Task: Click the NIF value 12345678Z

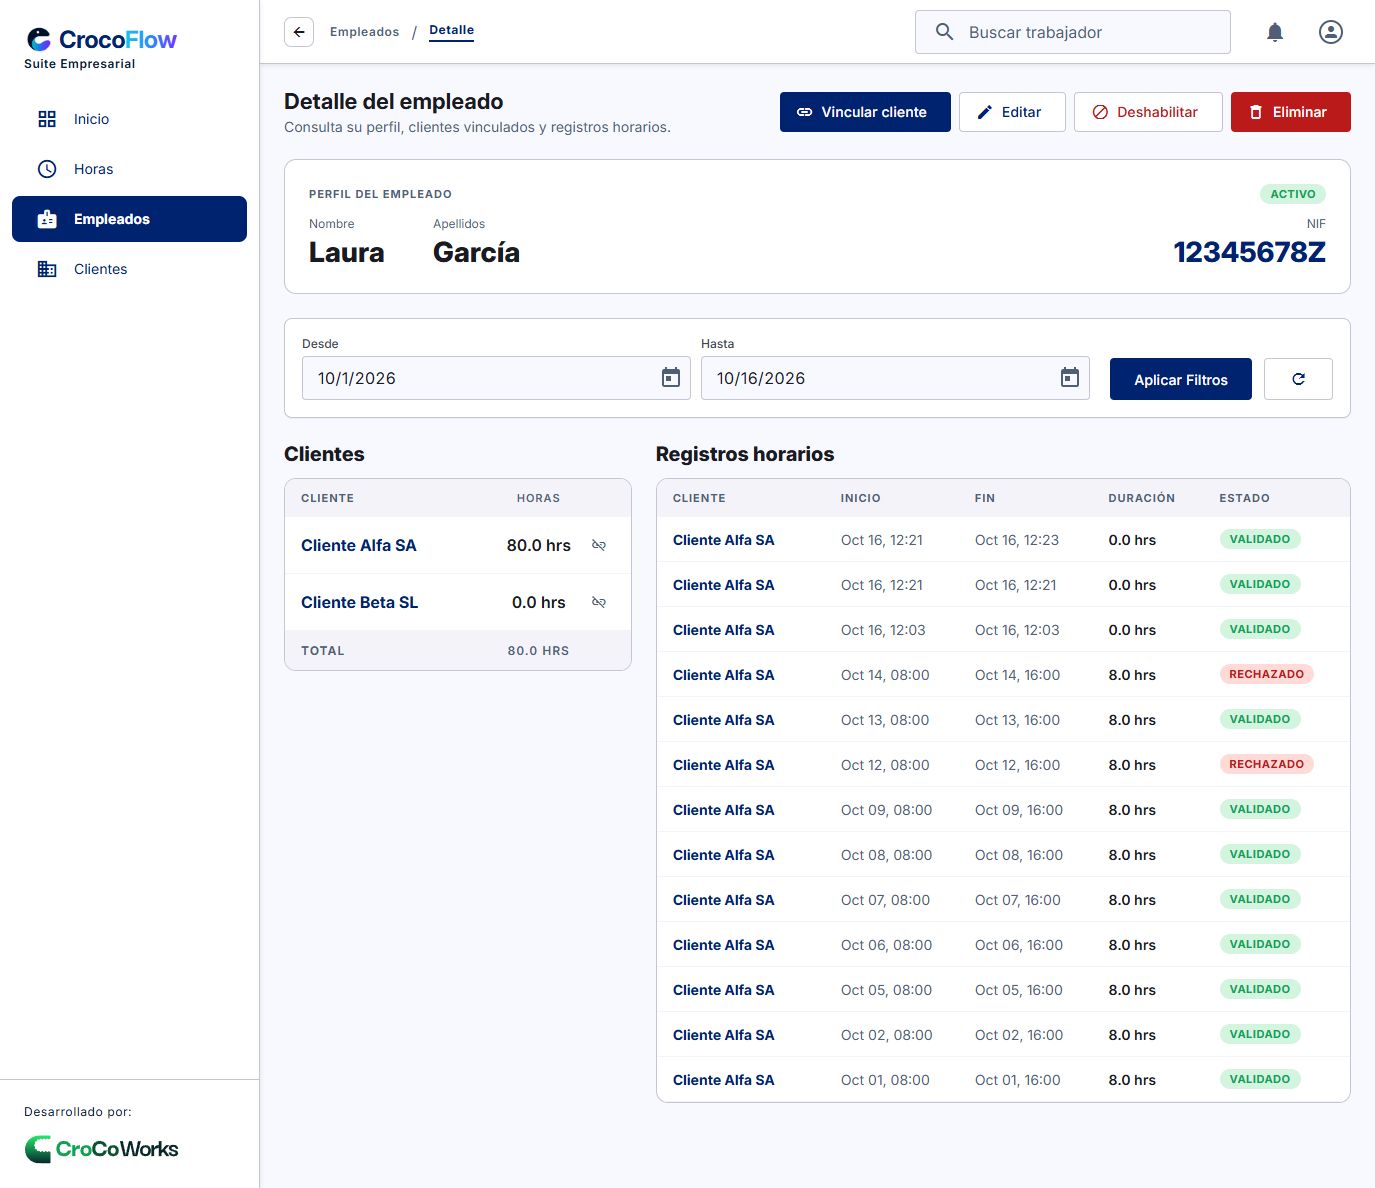Action: [1249, 252]
